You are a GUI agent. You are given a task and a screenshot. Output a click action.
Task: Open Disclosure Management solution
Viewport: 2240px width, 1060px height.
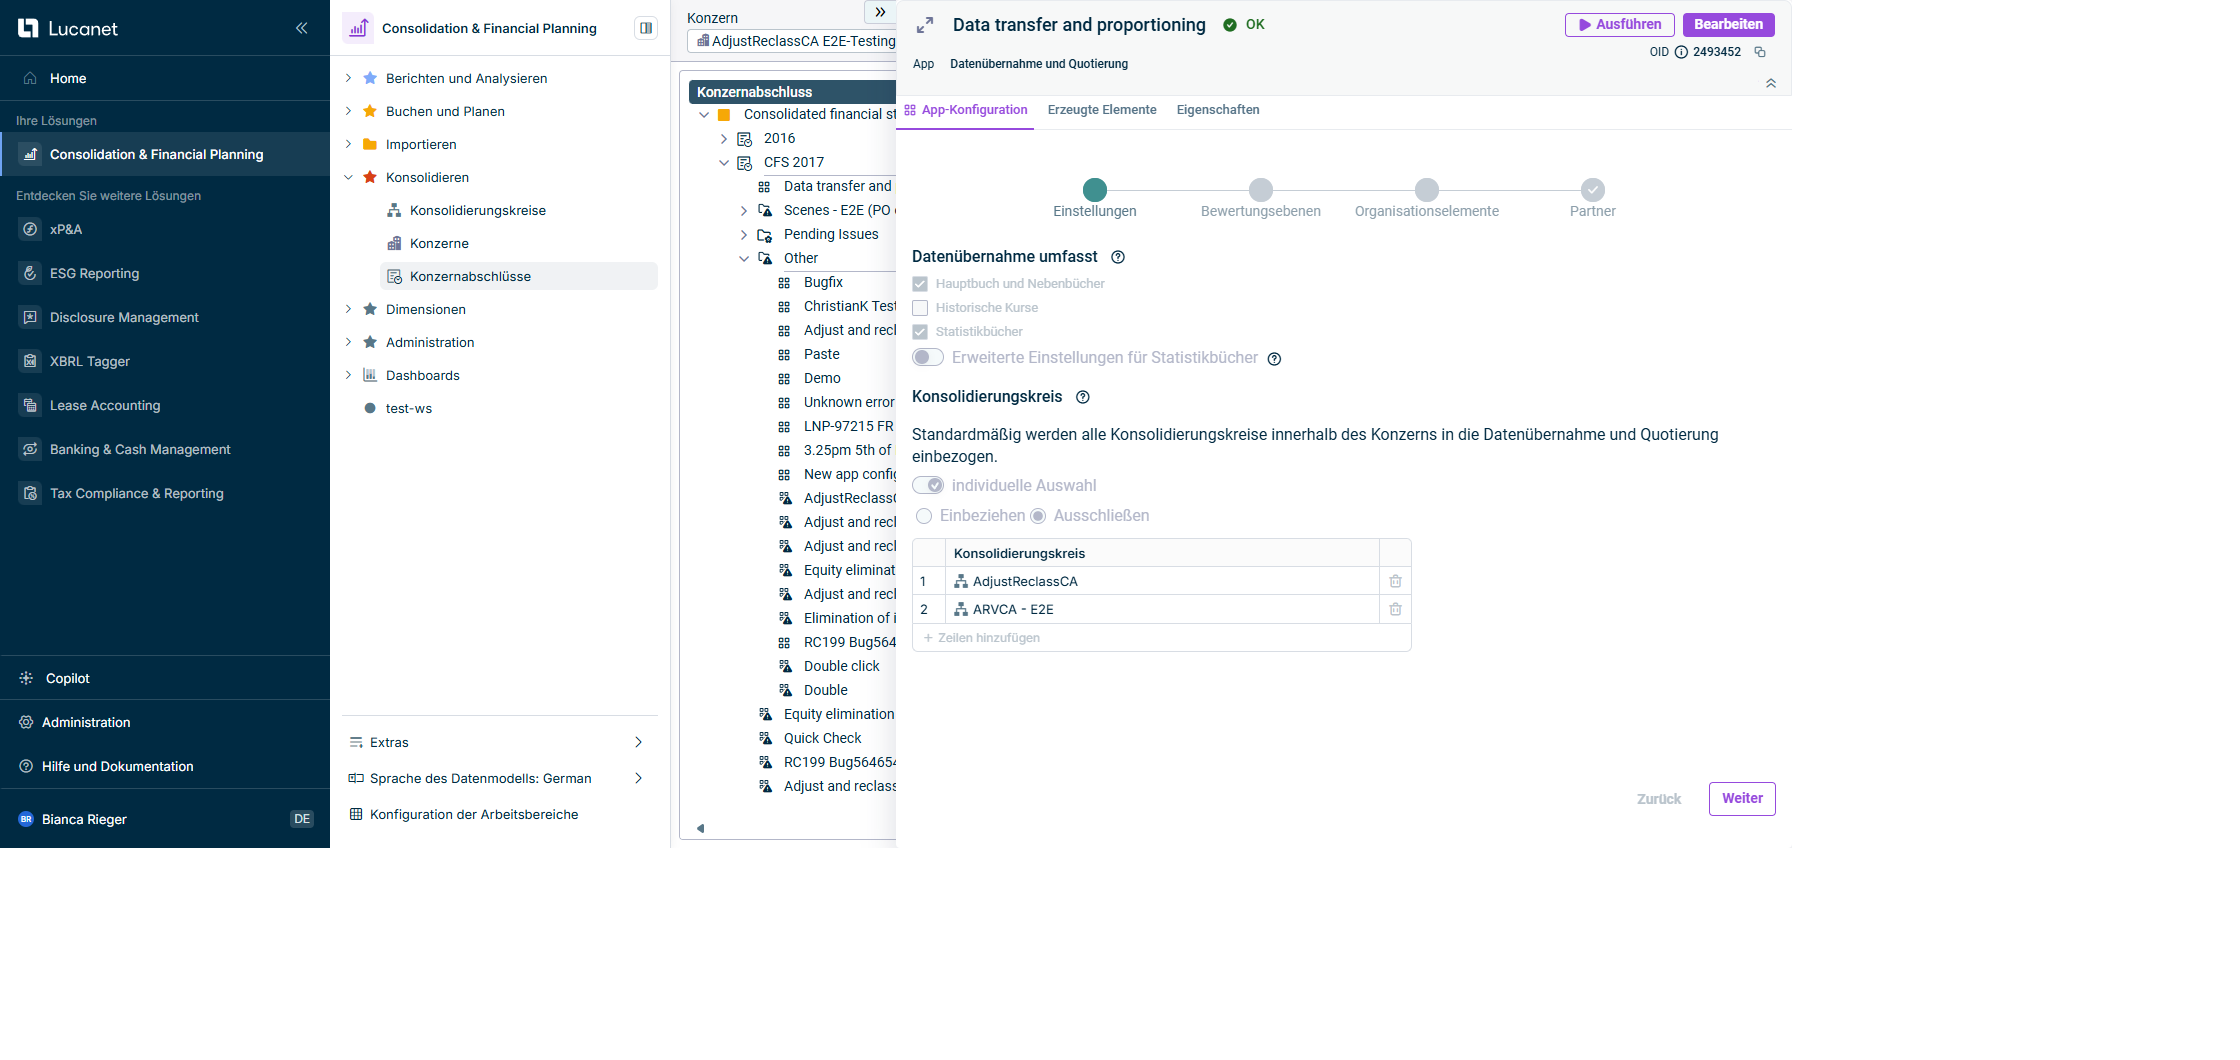[124, 317]
